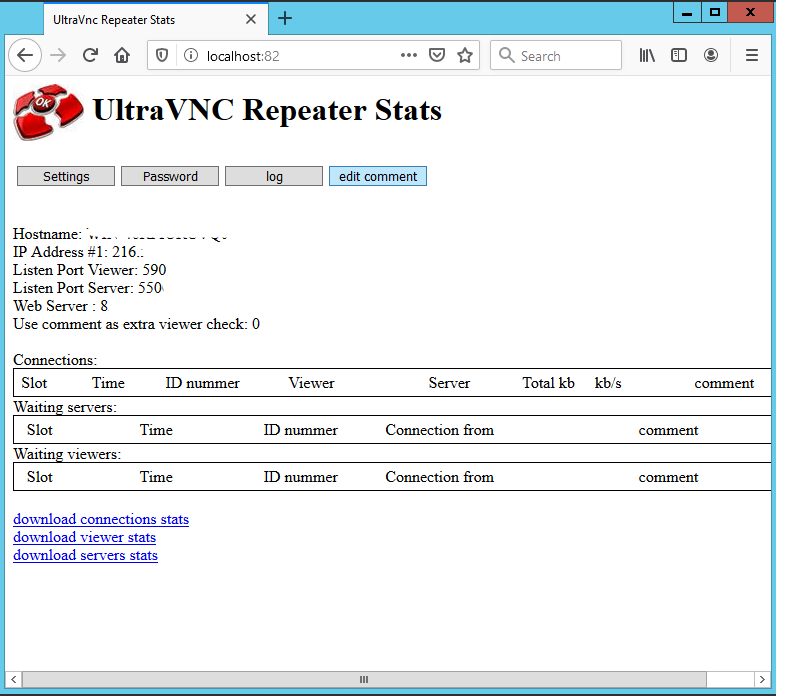800x696 pixels.
Task: Reload the current page
Action: pos(90,55)
